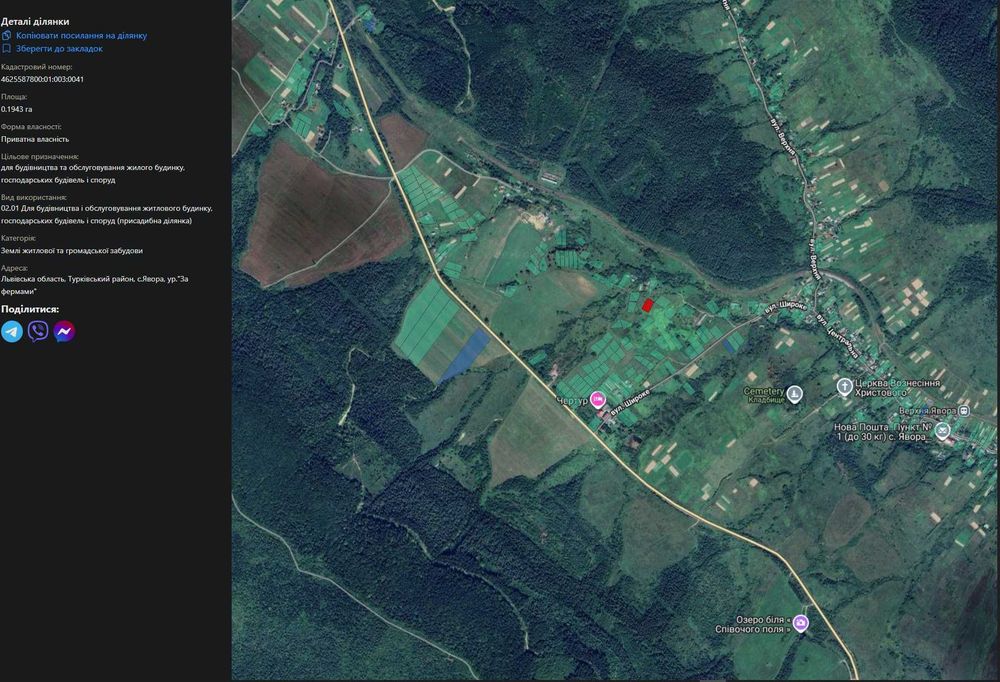Image resolution: width=1000 pixels, height=682 pixels.
Task: Click the Нова Пошта mail marker
Action: pos(943,432)
